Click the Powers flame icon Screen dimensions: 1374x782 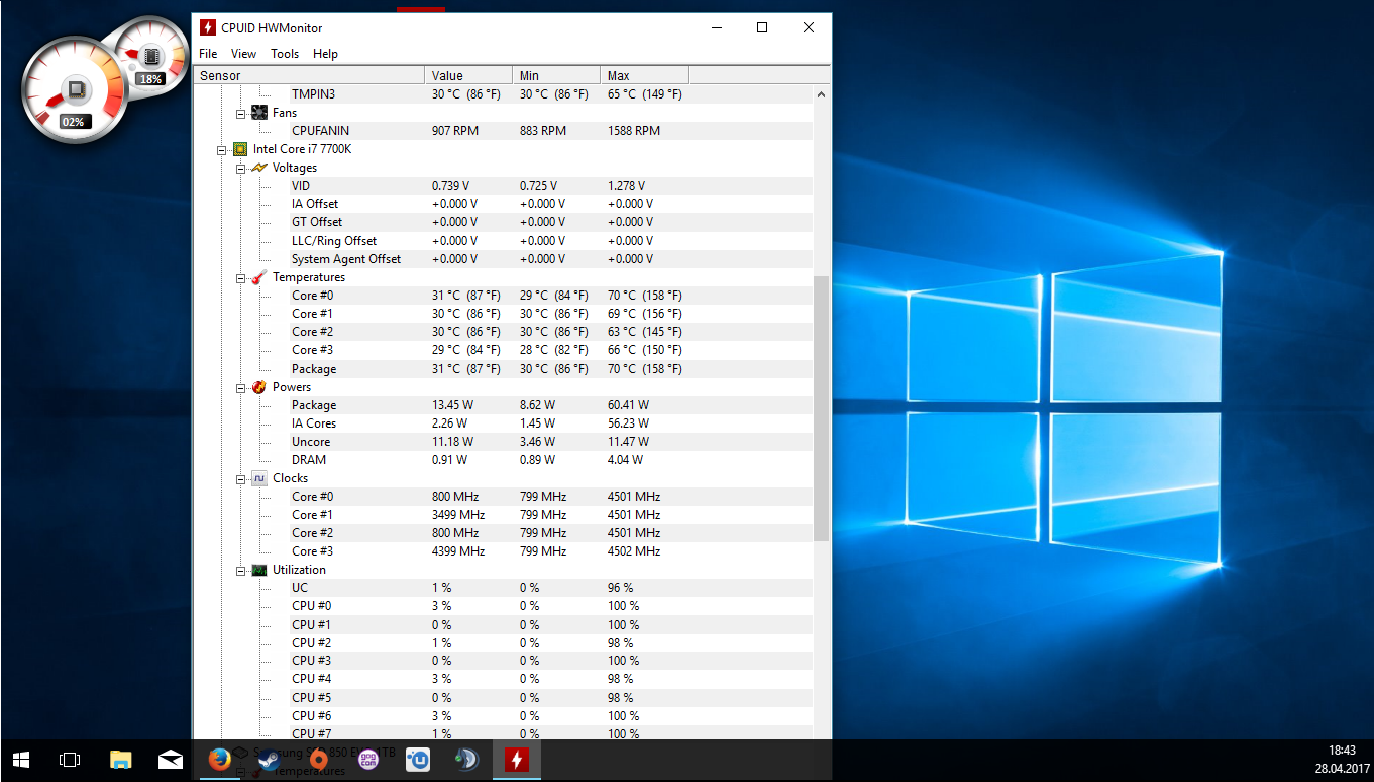[259, 386]
